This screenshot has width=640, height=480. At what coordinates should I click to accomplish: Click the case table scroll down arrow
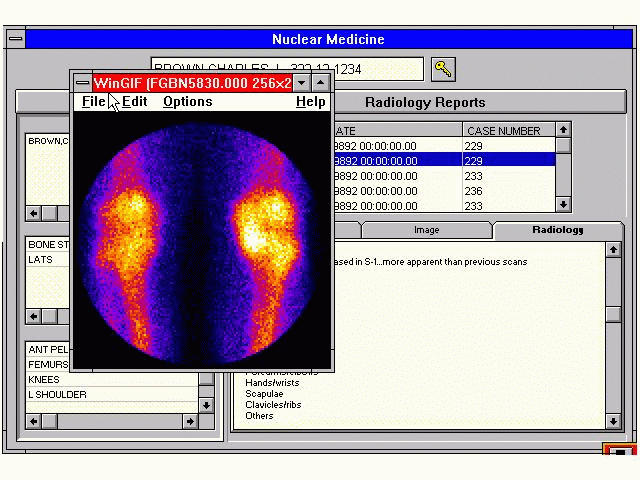click(563, 204)
